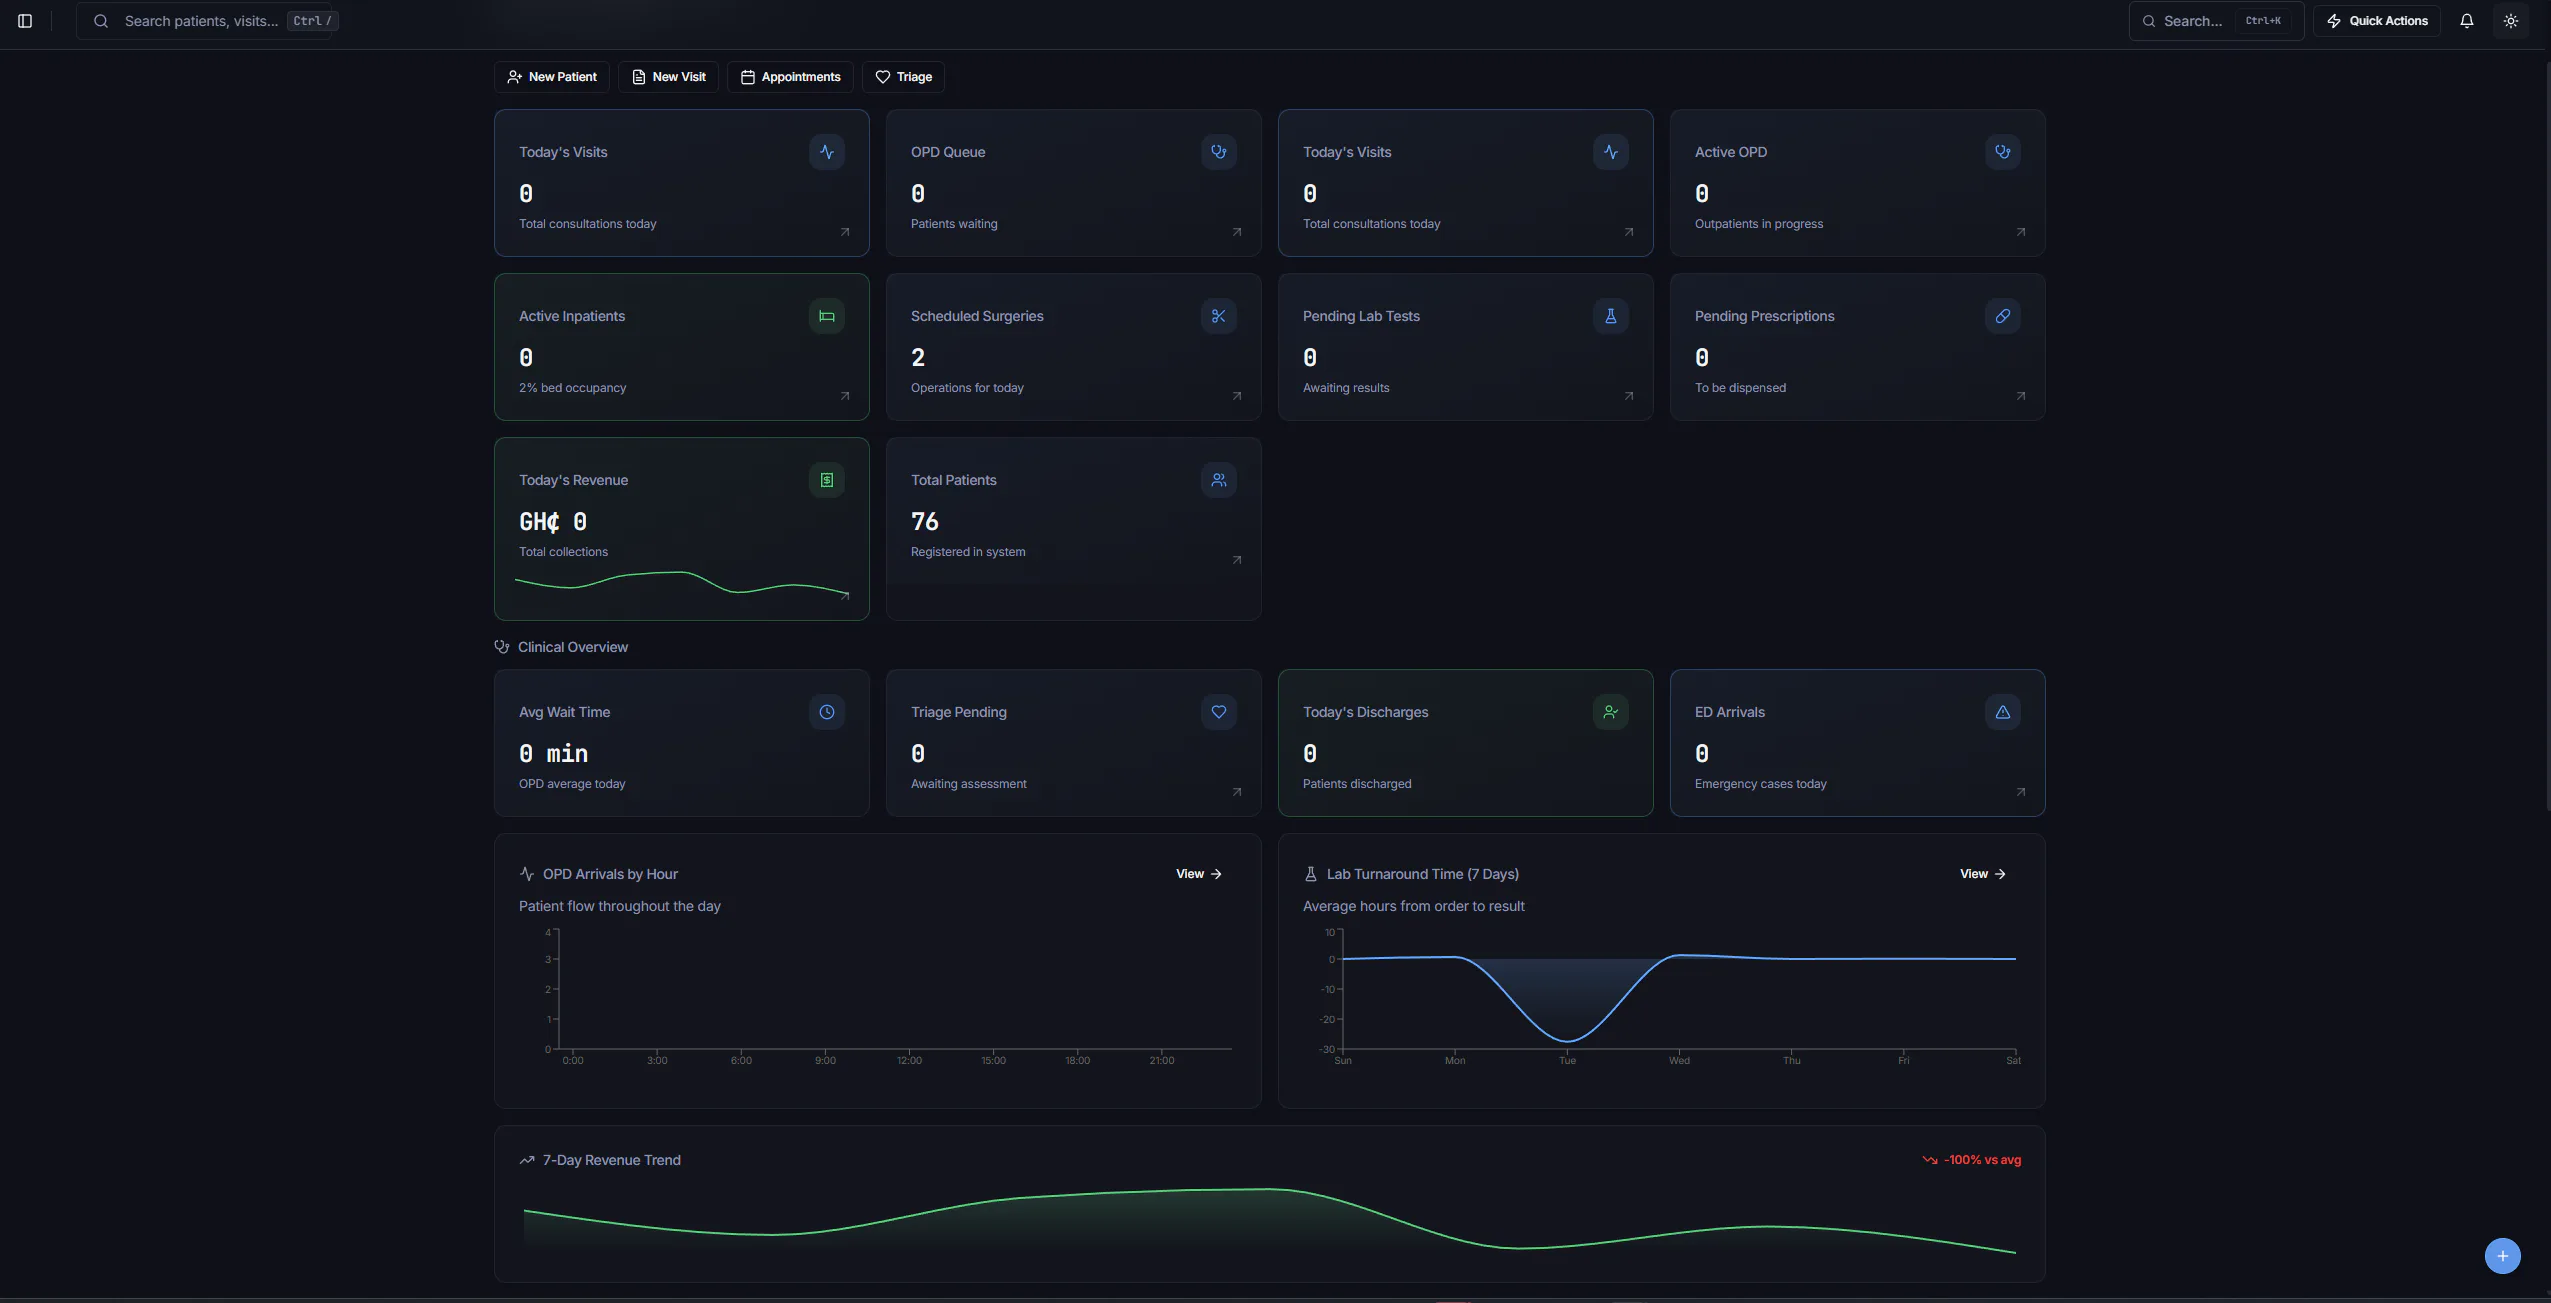Click the 7-Day Revenue Trend heading
The image size is (2551, 1303).
click(x=612, y=1160)
